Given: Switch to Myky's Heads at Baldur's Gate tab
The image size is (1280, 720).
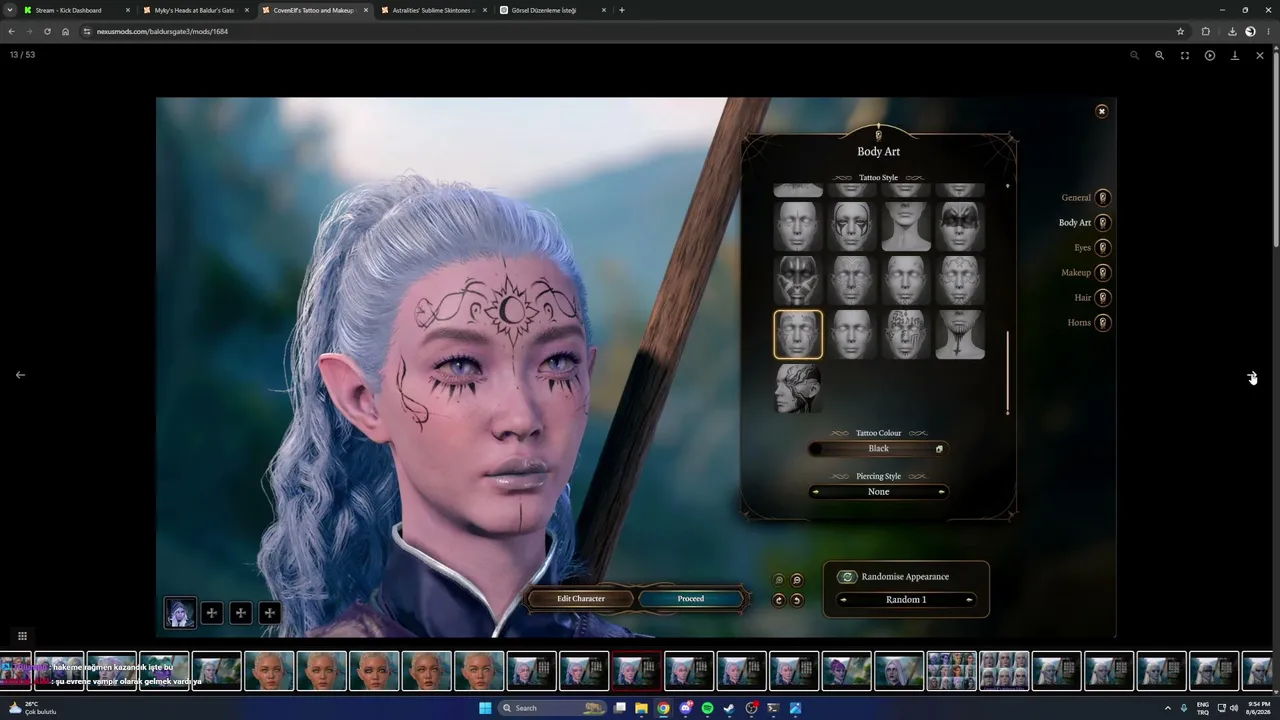Looking at the screenshot, I should click(196, 10).
